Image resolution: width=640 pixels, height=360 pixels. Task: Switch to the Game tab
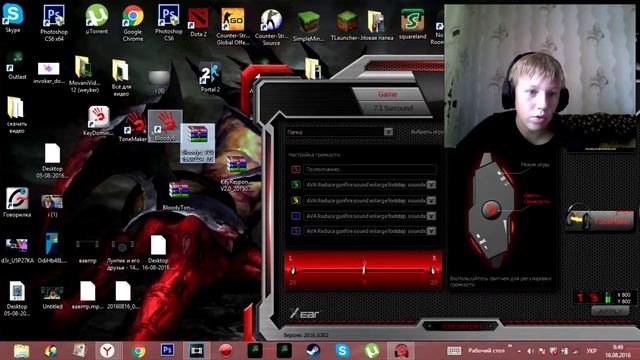pos(387,94)
